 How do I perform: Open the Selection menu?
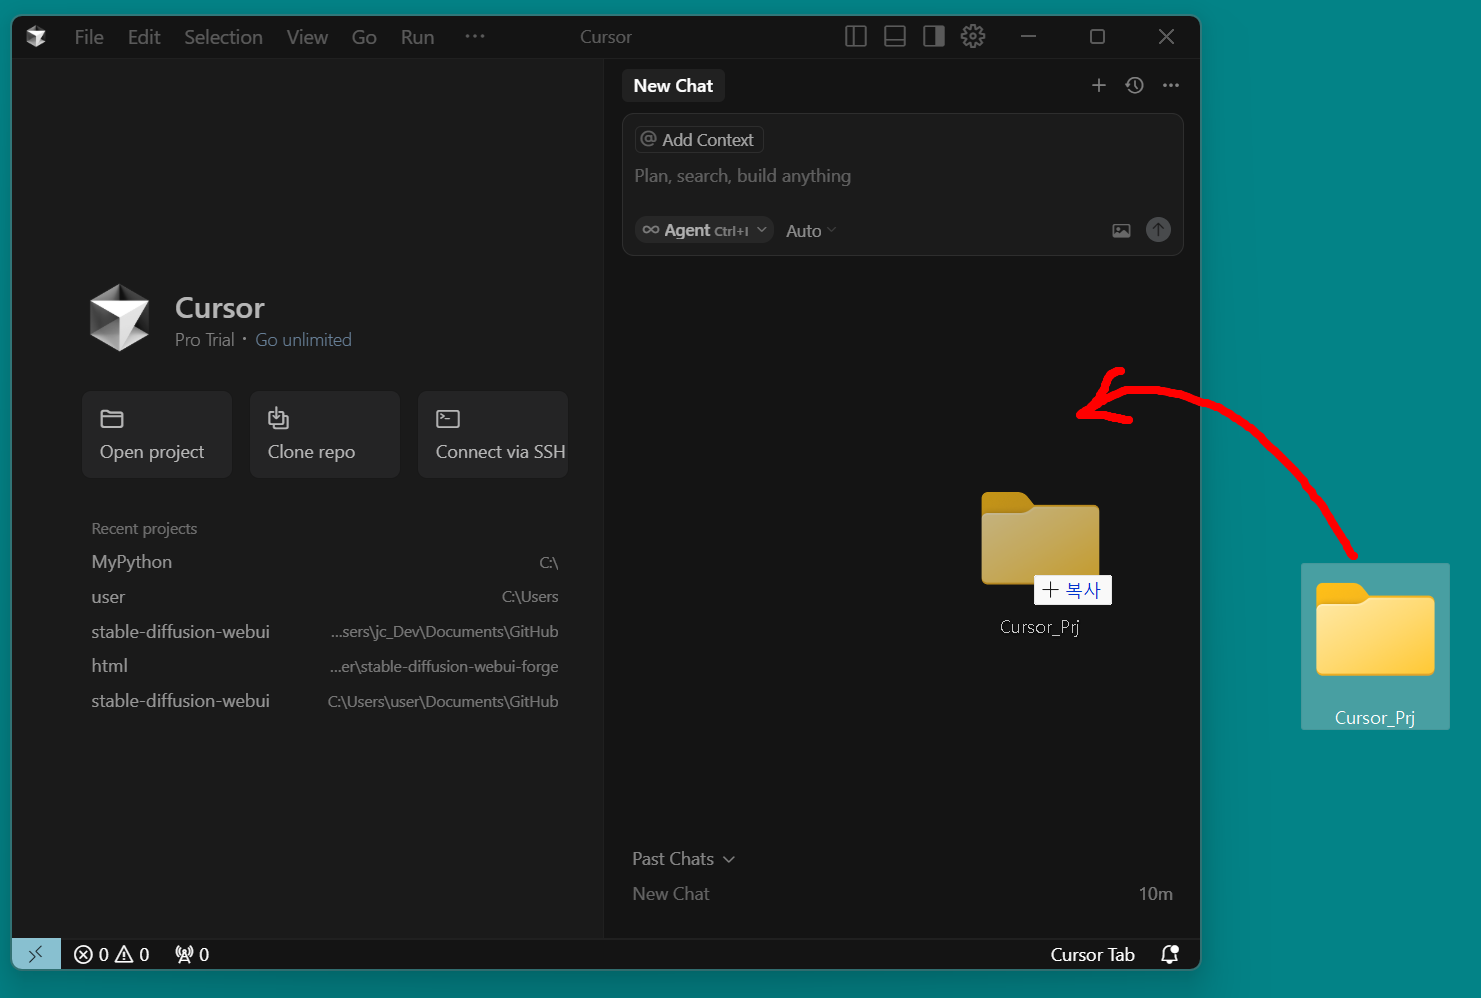click(x=223, y=37)
